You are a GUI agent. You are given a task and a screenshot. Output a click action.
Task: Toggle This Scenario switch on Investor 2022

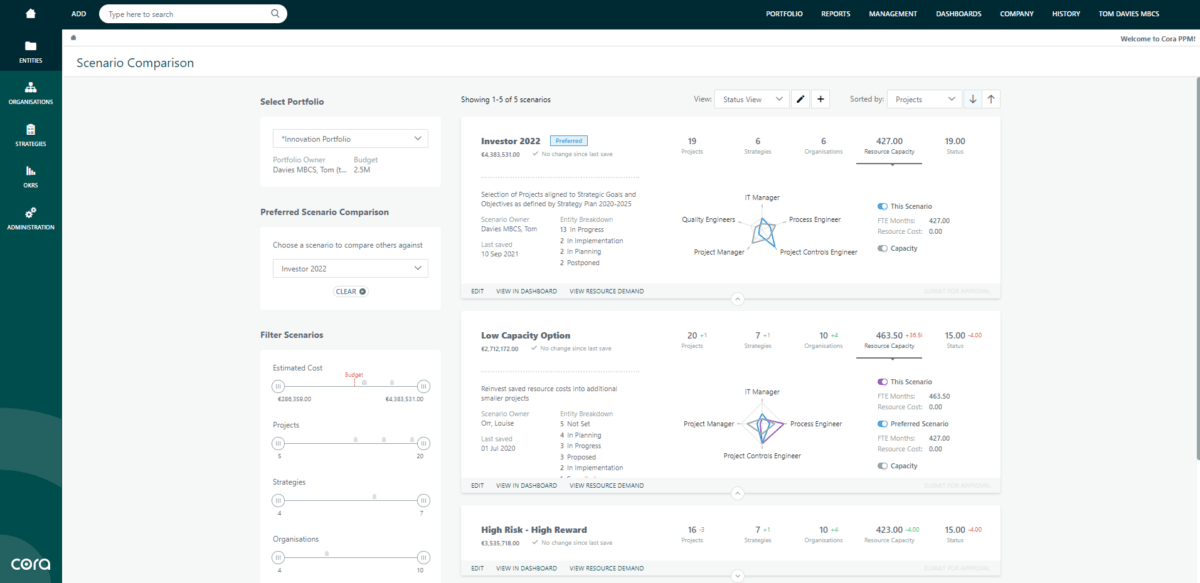883,206
